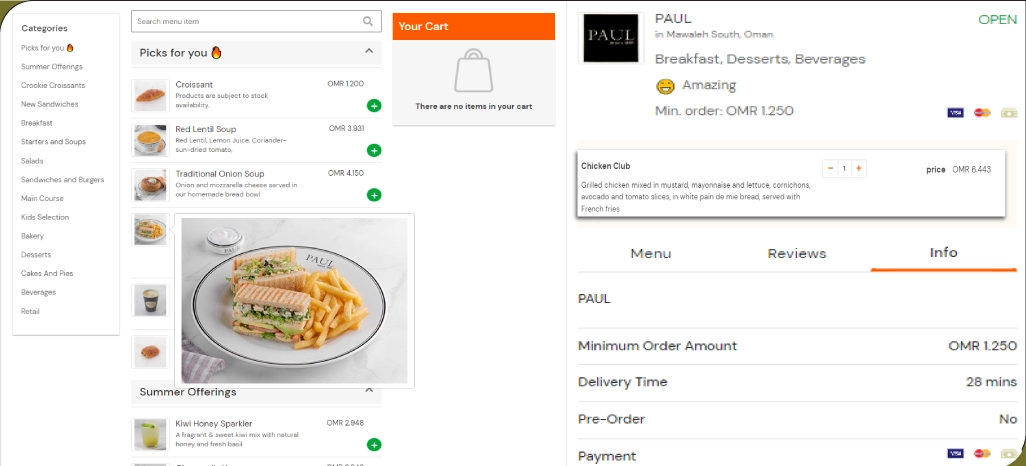Click the empty cart bag icon

[x=474, y=72]
